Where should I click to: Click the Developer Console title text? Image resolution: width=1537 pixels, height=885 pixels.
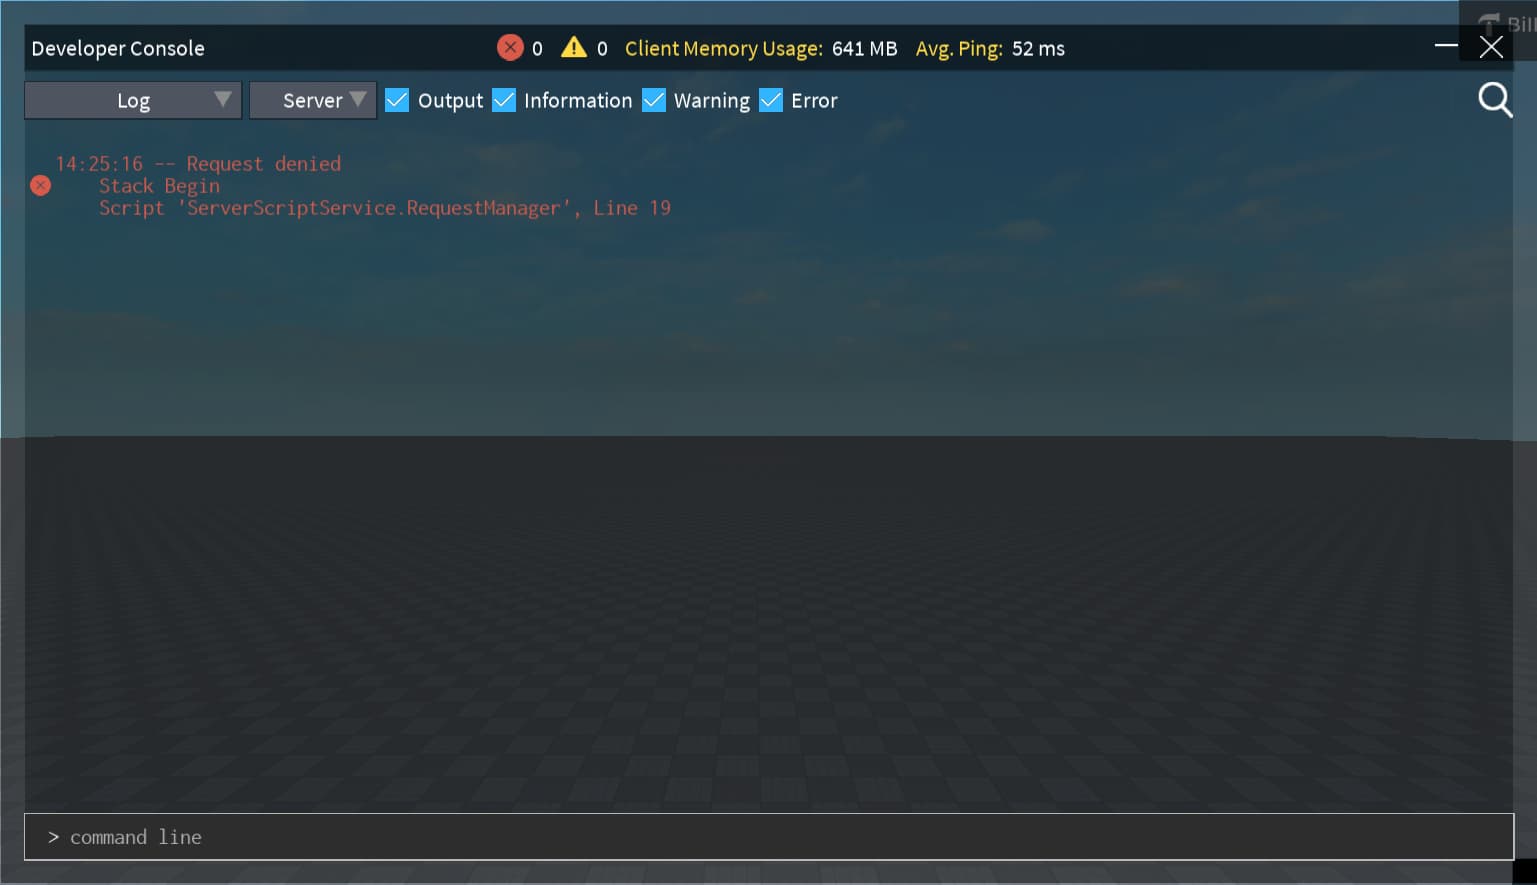point(117,48)
